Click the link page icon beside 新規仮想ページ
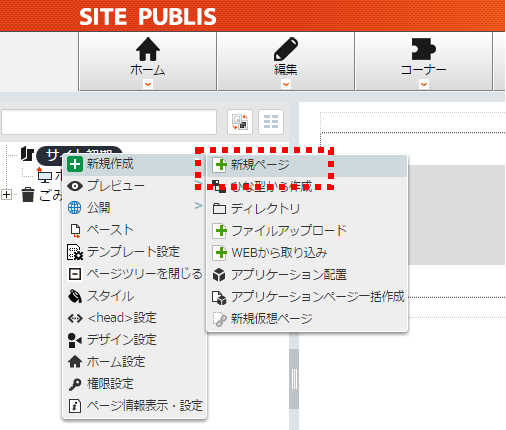 pos(219,319)
